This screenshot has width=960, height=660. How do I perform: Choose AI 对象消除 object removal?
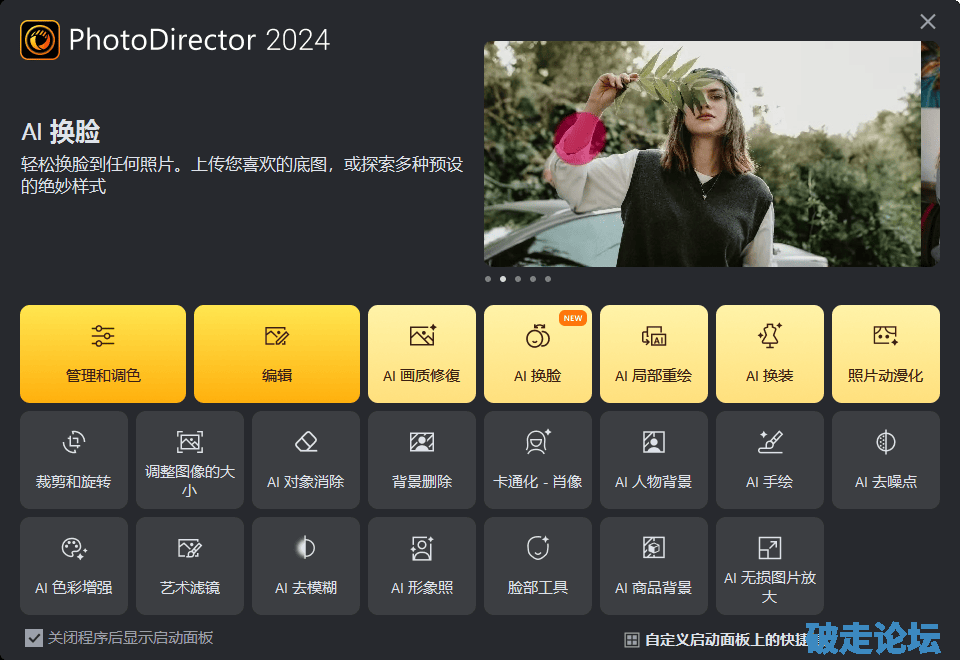[x=306, y=460]
